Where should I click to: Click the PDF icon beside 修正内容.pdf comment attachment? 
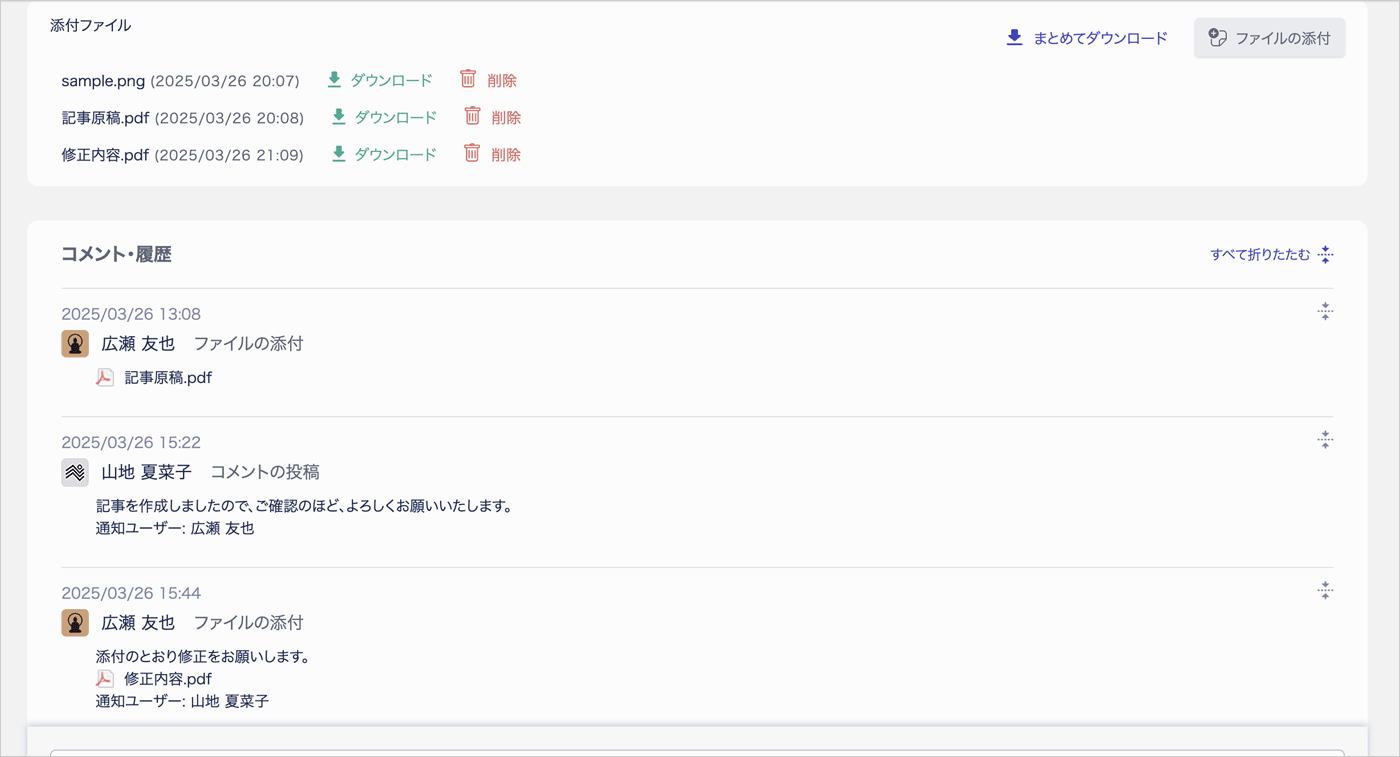coord(105,678)
